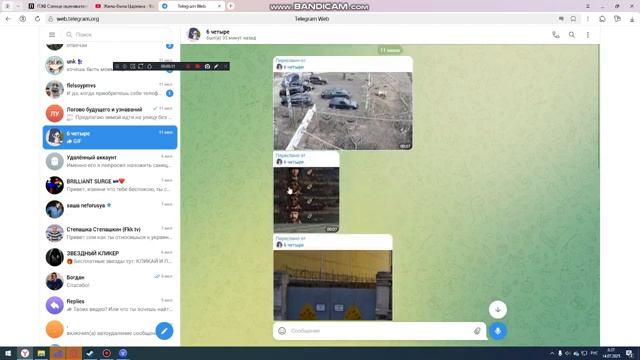Click the taskbar clock and date
The height and width of the screenshot is (360, 640).
tap(611, 353)
